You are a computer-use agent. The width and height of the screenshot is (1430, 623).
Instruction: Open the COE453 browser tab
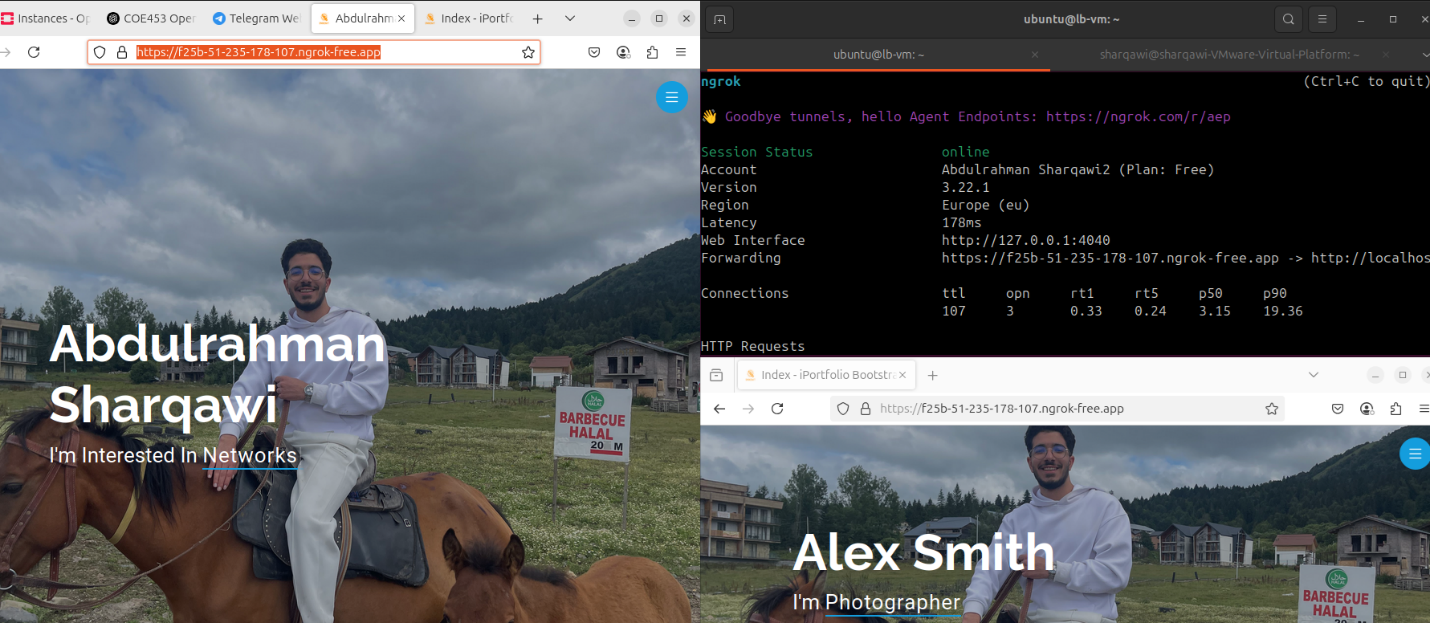click(x=150, y=19)
